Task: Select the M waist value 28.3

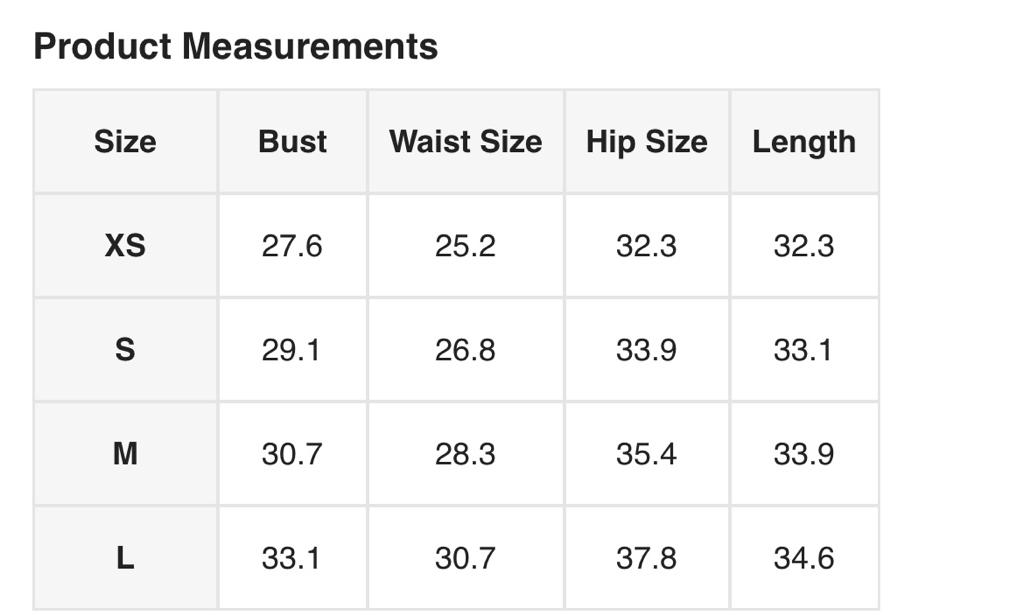Action: click(465, 454)
